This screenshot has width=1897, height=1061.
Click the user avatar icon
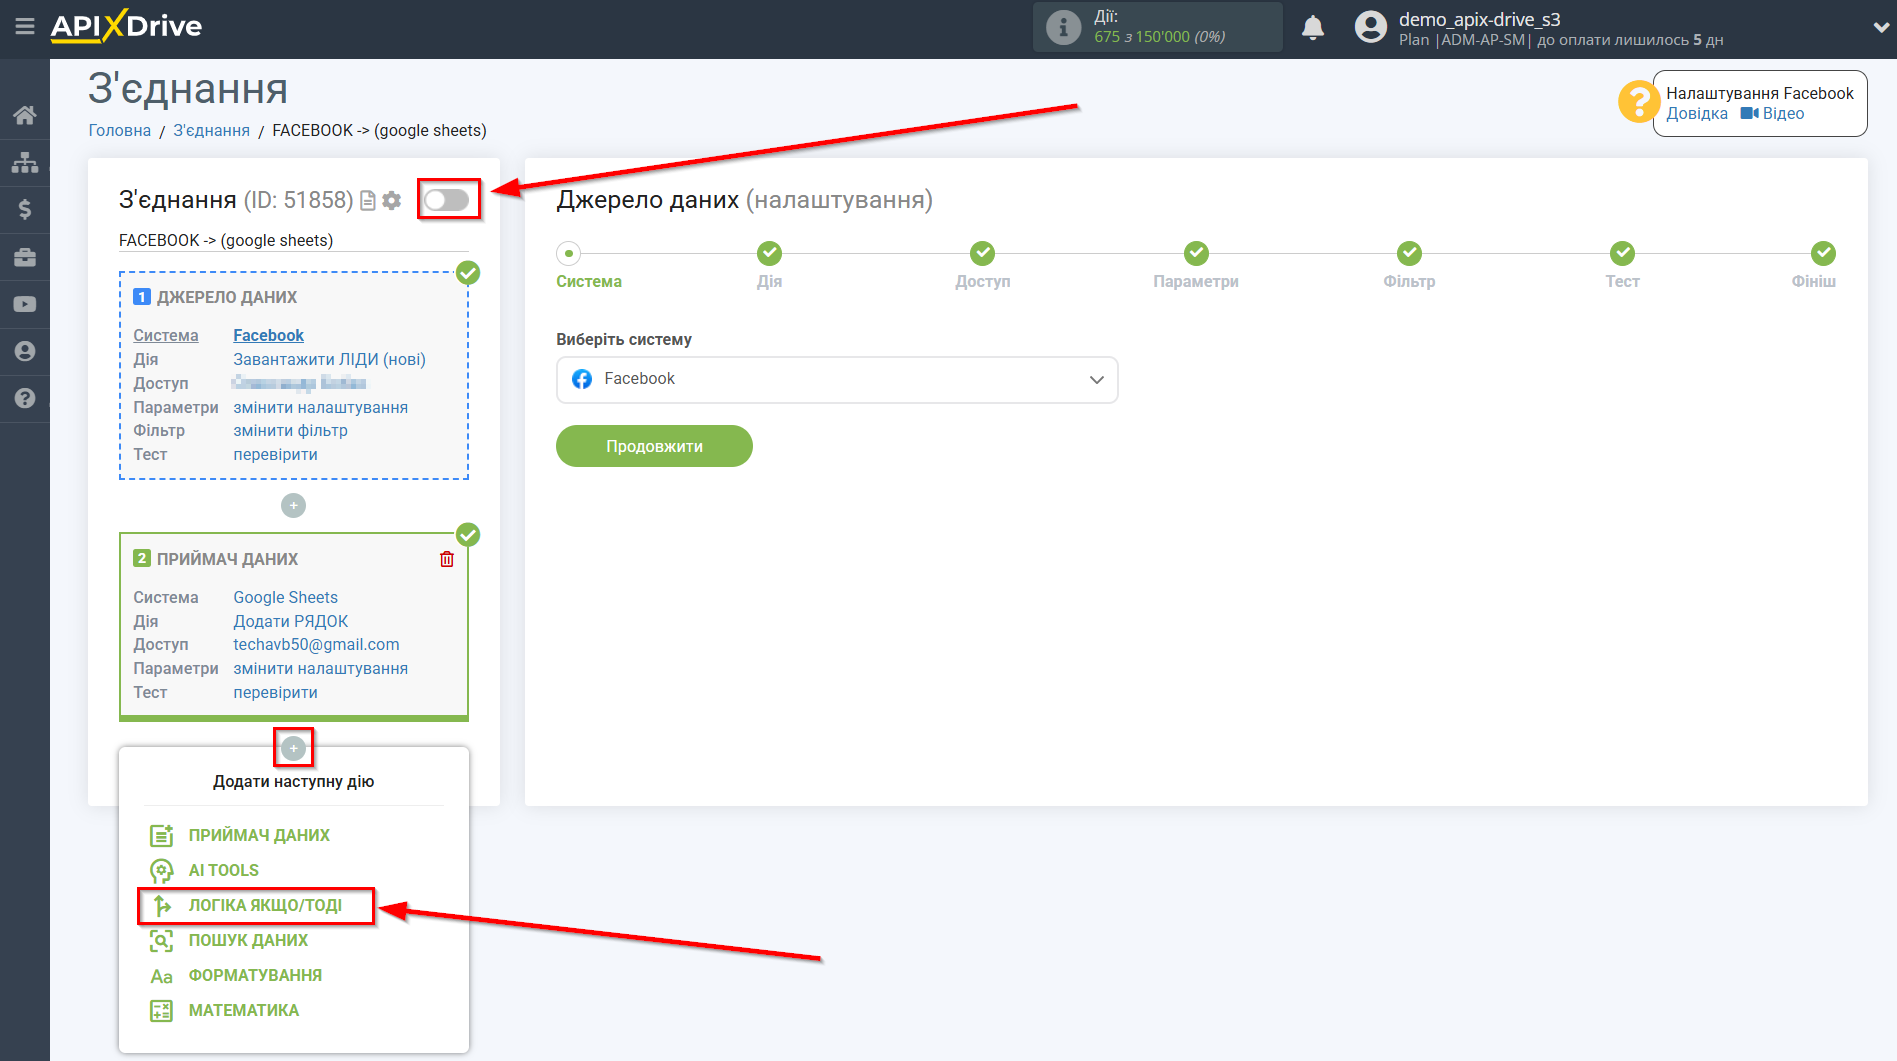pos(1371,27)
